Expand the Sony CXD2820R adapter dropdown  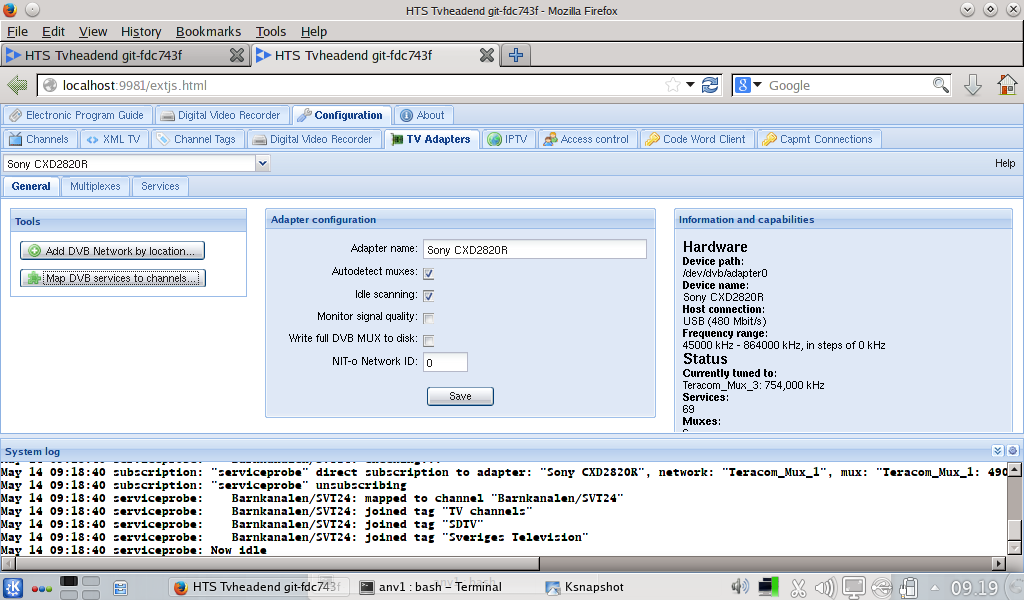(263, 163)
